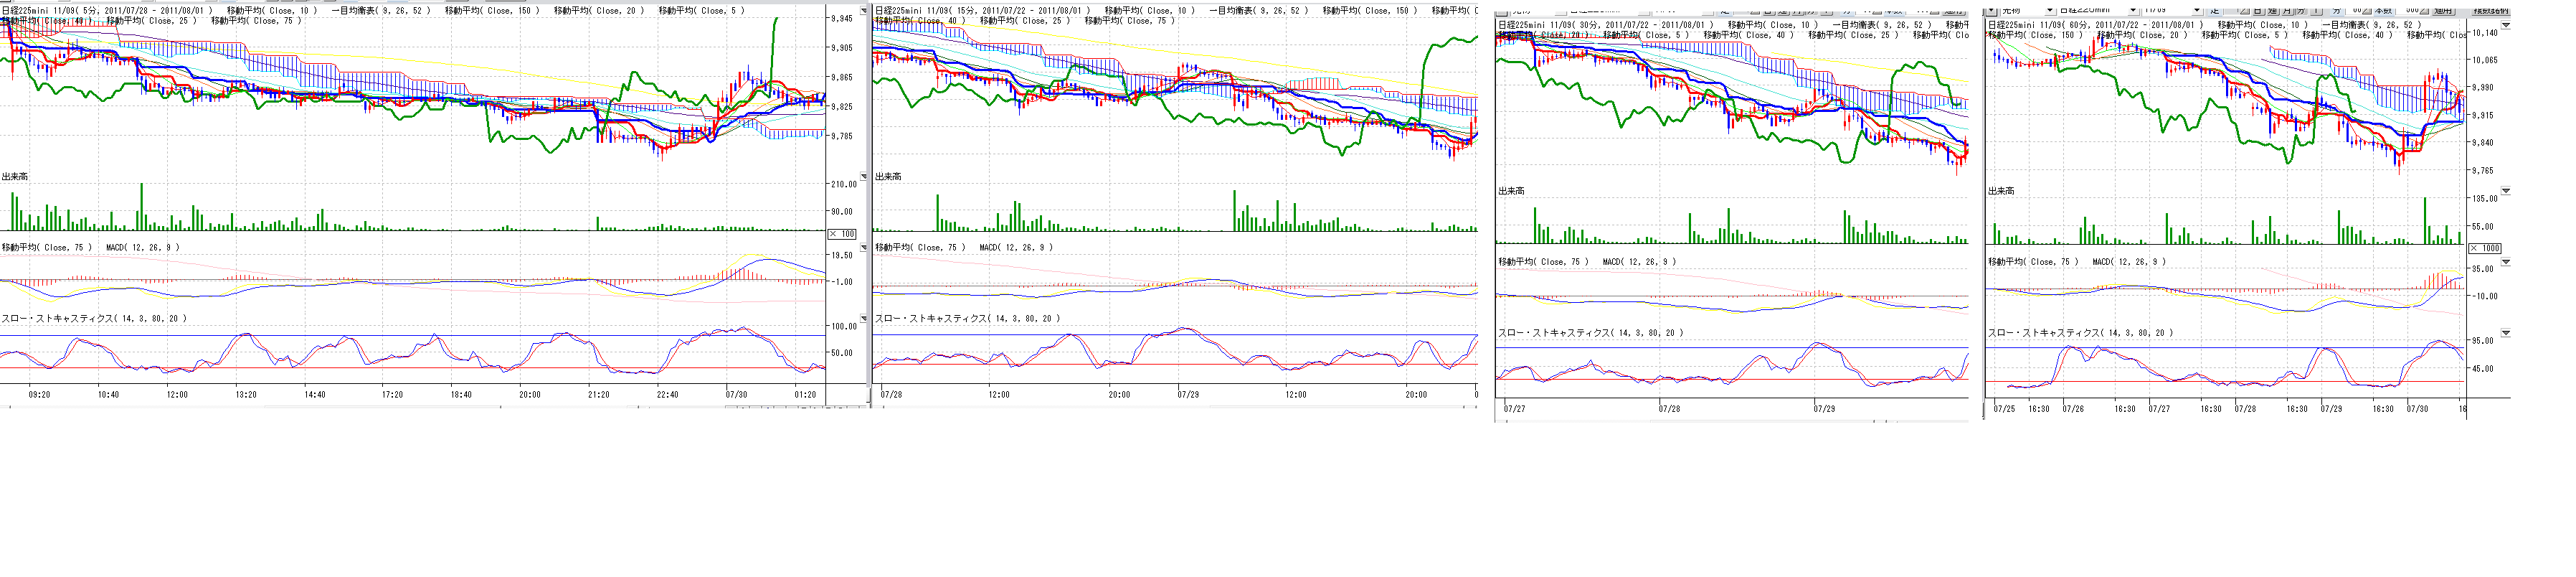Open stochastics panel menu arrow in 60-minute chart

click(x=2505, y=333)
